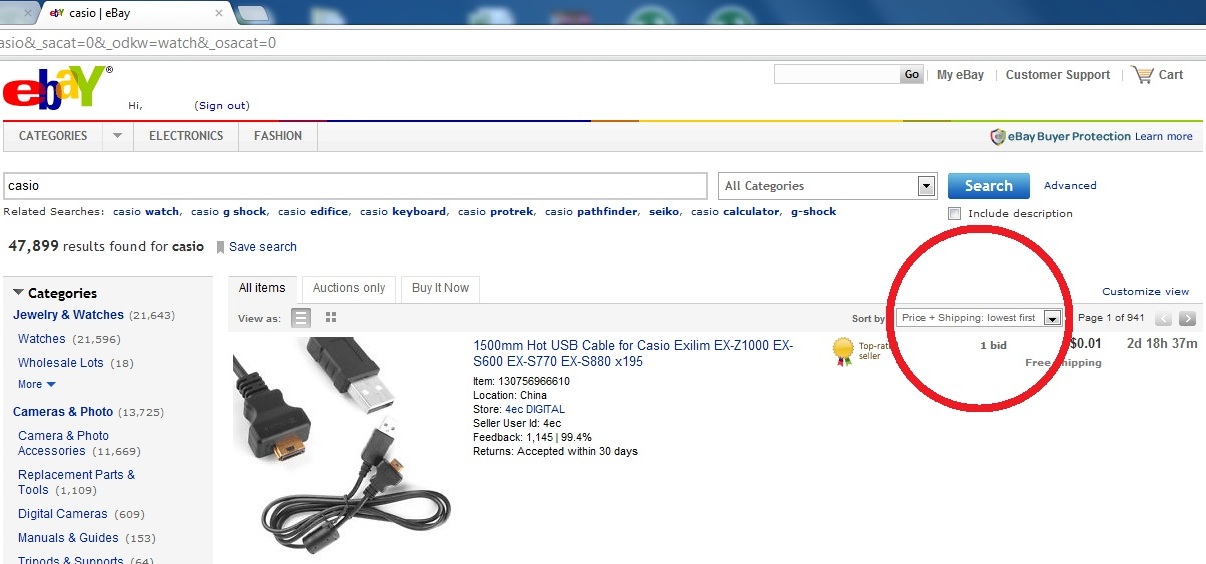1206x564 pixels.
Task: Open the 4ec DIGITAL store link
Action: click(x=535, y=409)
